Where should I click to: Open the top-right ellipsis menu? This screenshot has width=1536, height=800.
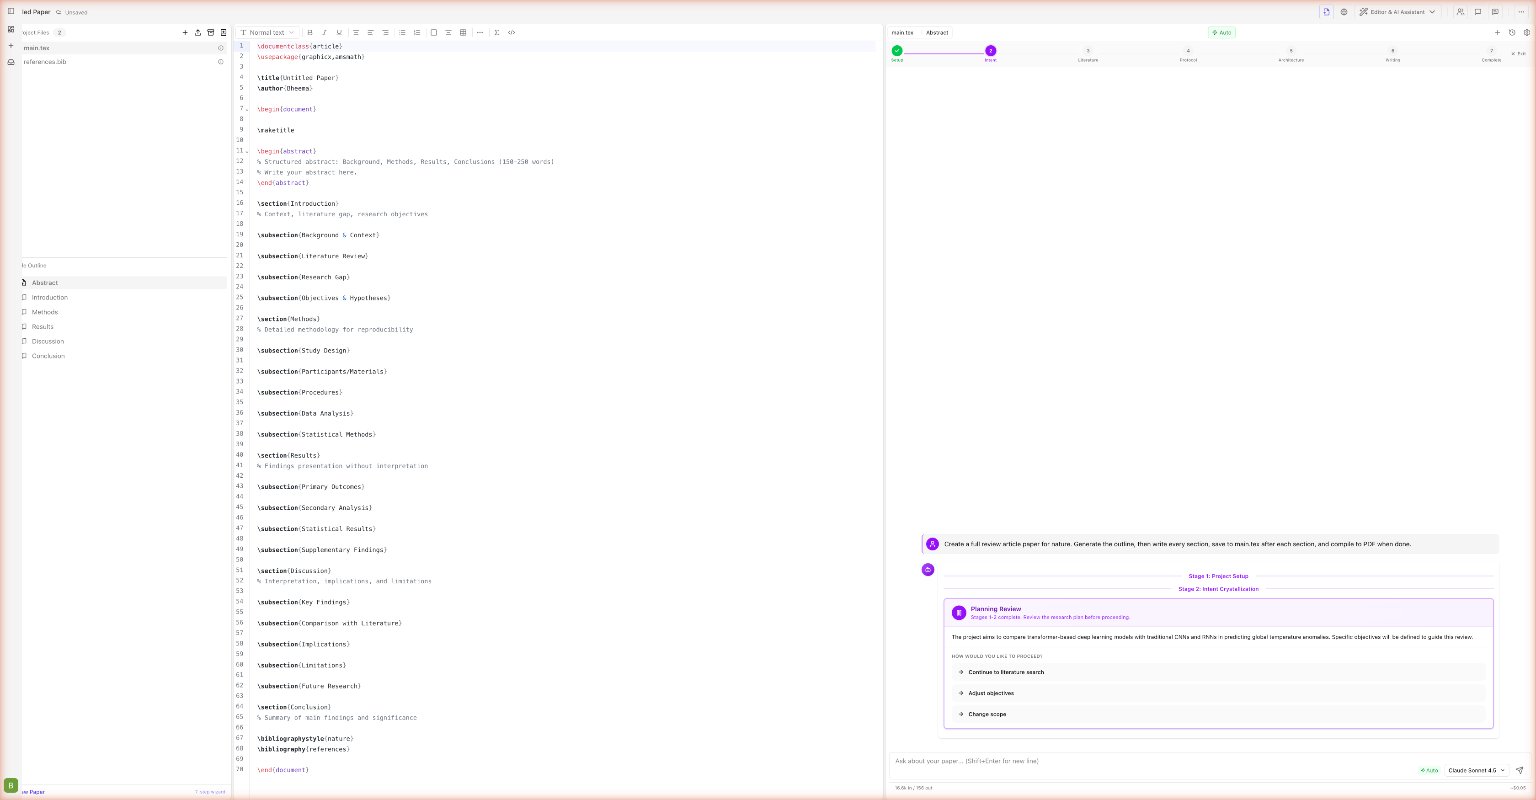click(x=1521, y=12)
